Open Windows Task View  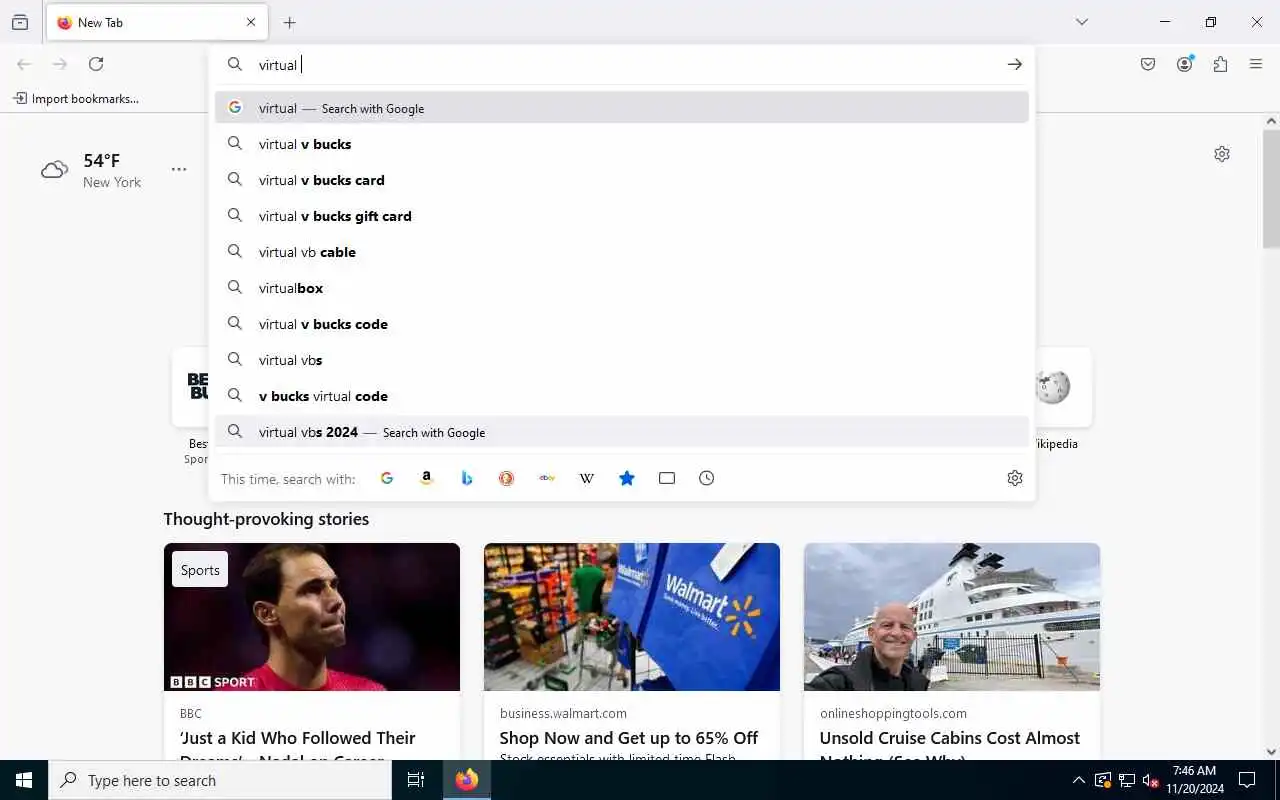[416, 780]
